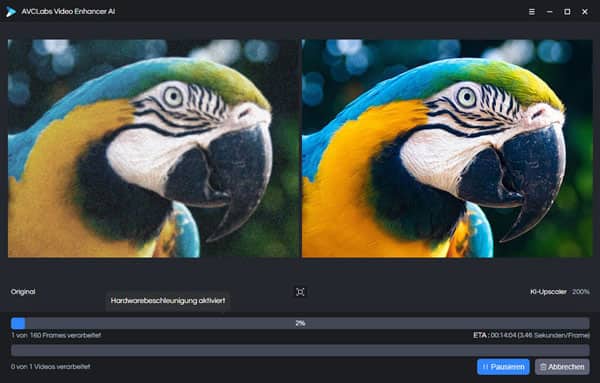
Task: Click the upscaled parrot preview image
Action: [x=447, y=148]
